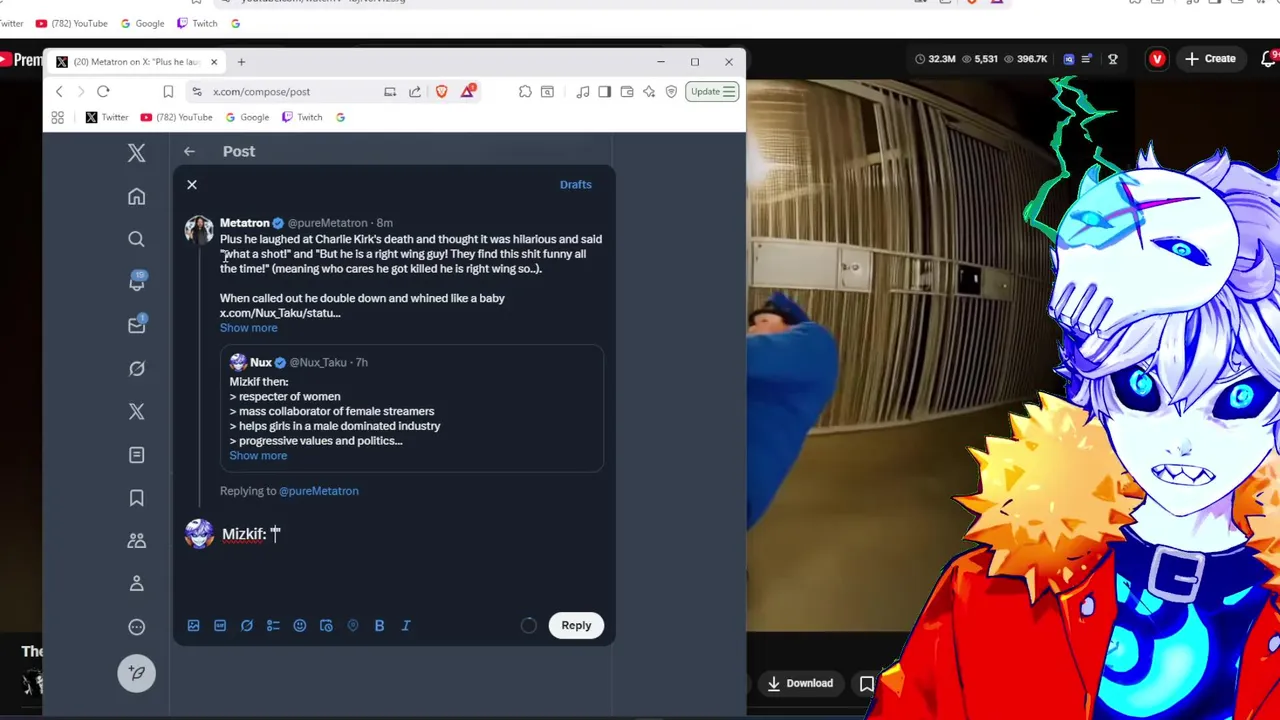Viewport: 1280px width, 720px height.
Task: Expand Metatron post with Show more
Action: point(248,328)
